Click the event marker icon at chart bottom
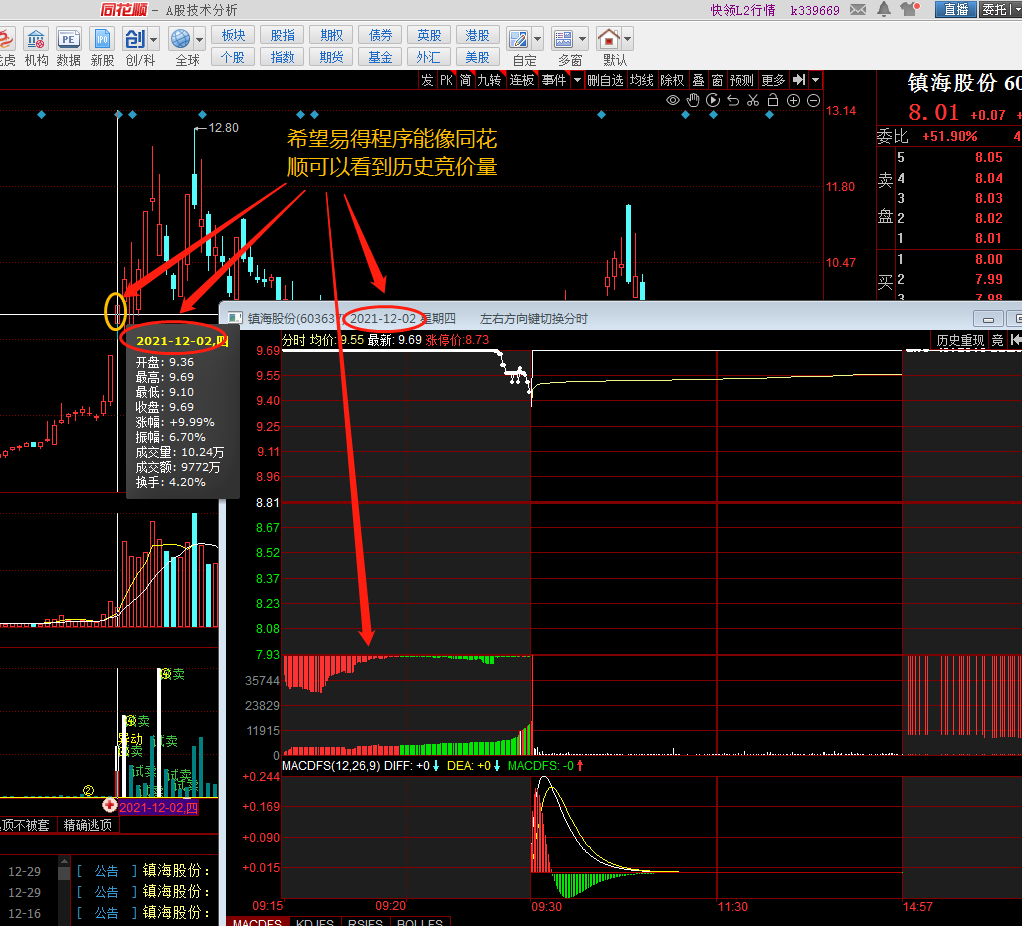1022x926 pixels. point(110,805)
